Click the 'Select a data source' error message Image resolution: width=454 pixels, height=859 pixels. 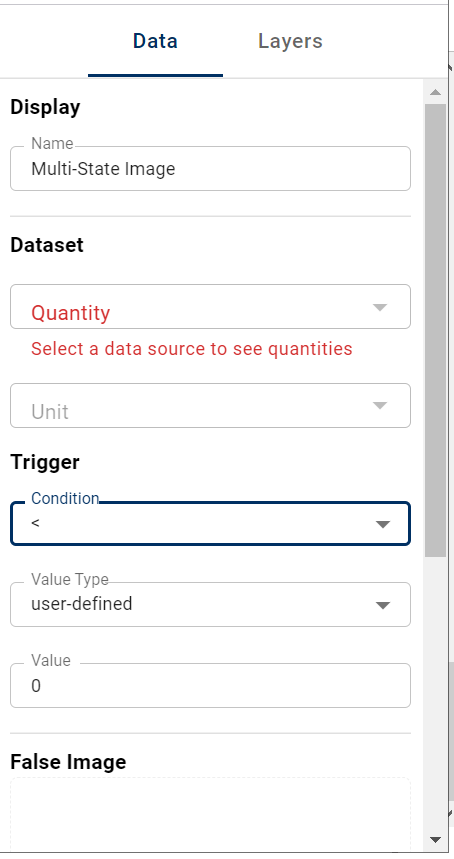(x=192, y=348)
